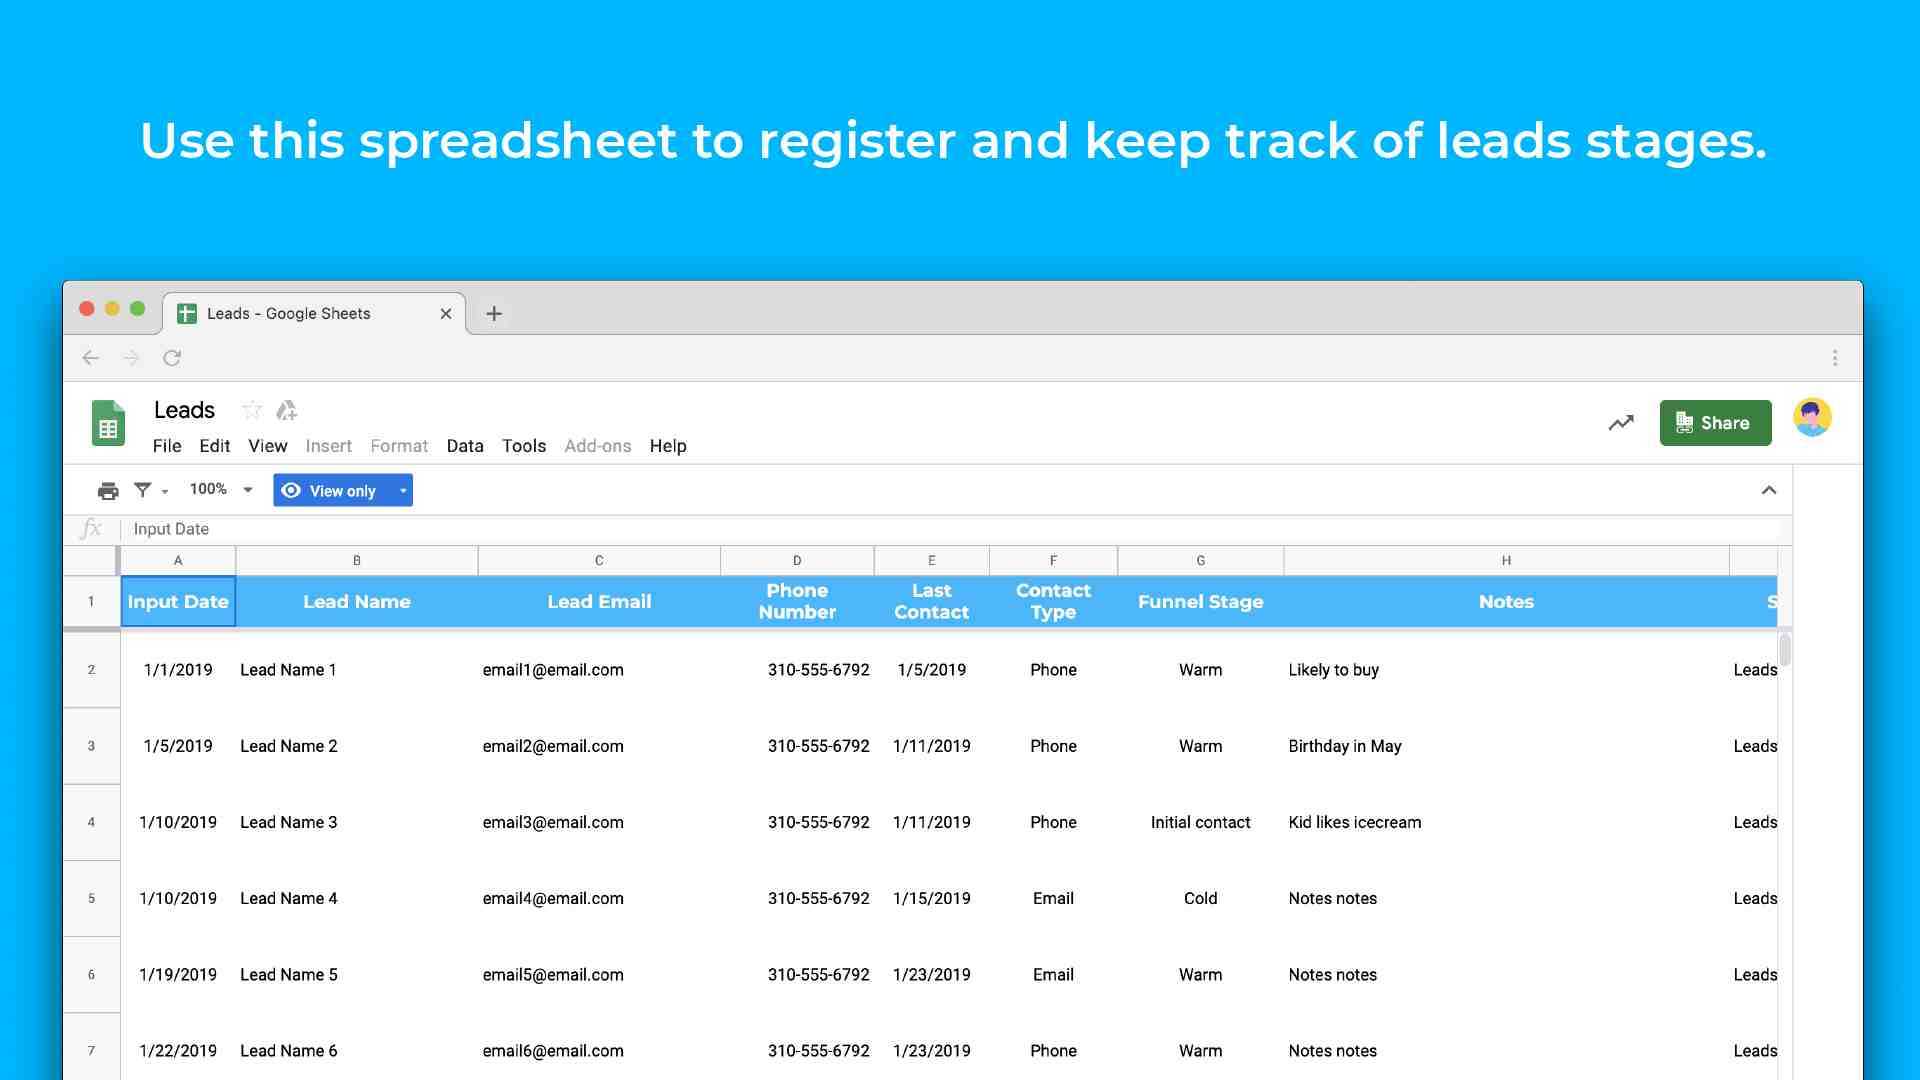Open the Share button
This screenshot has width=1920, height=1080.
click(x=1713, y=422)
